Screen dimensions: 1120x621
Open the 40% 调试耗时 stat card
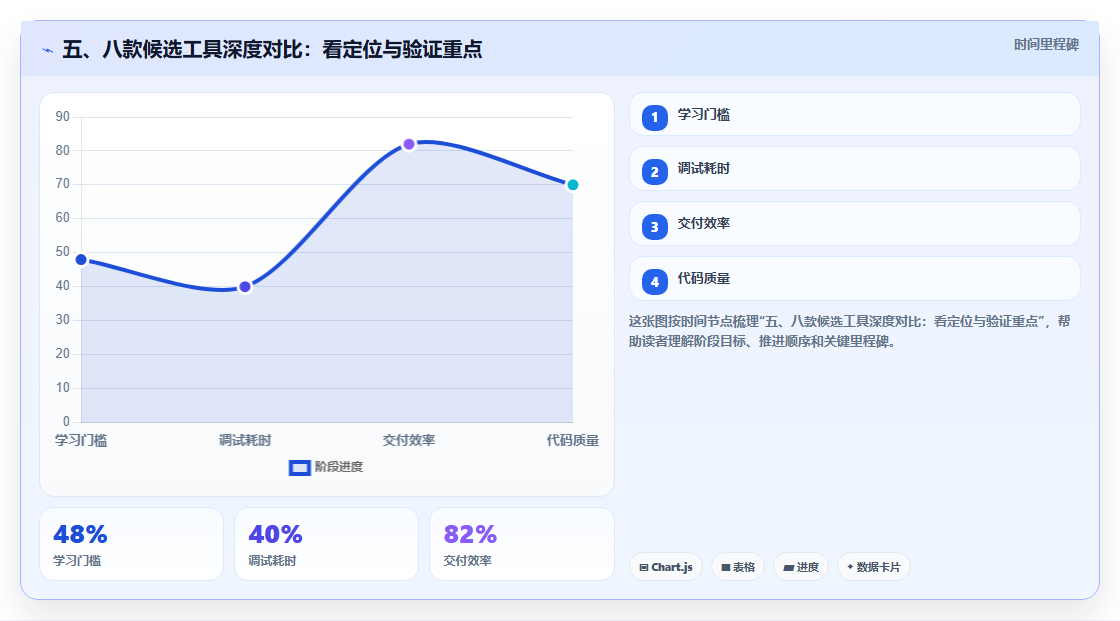pyautogui.click(x=326, y=544)
